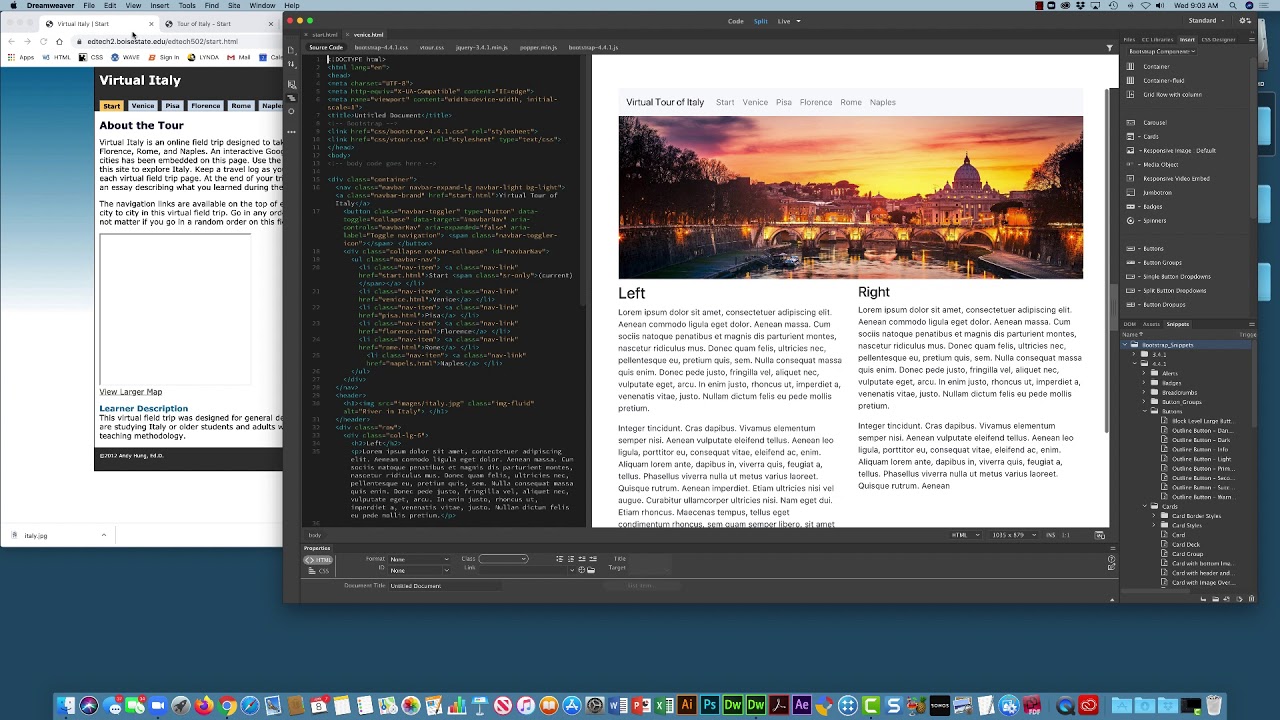Switch to the Assets panel tab
Image resolution: width=1280 pixels, height=720 pixels.
1151,324
